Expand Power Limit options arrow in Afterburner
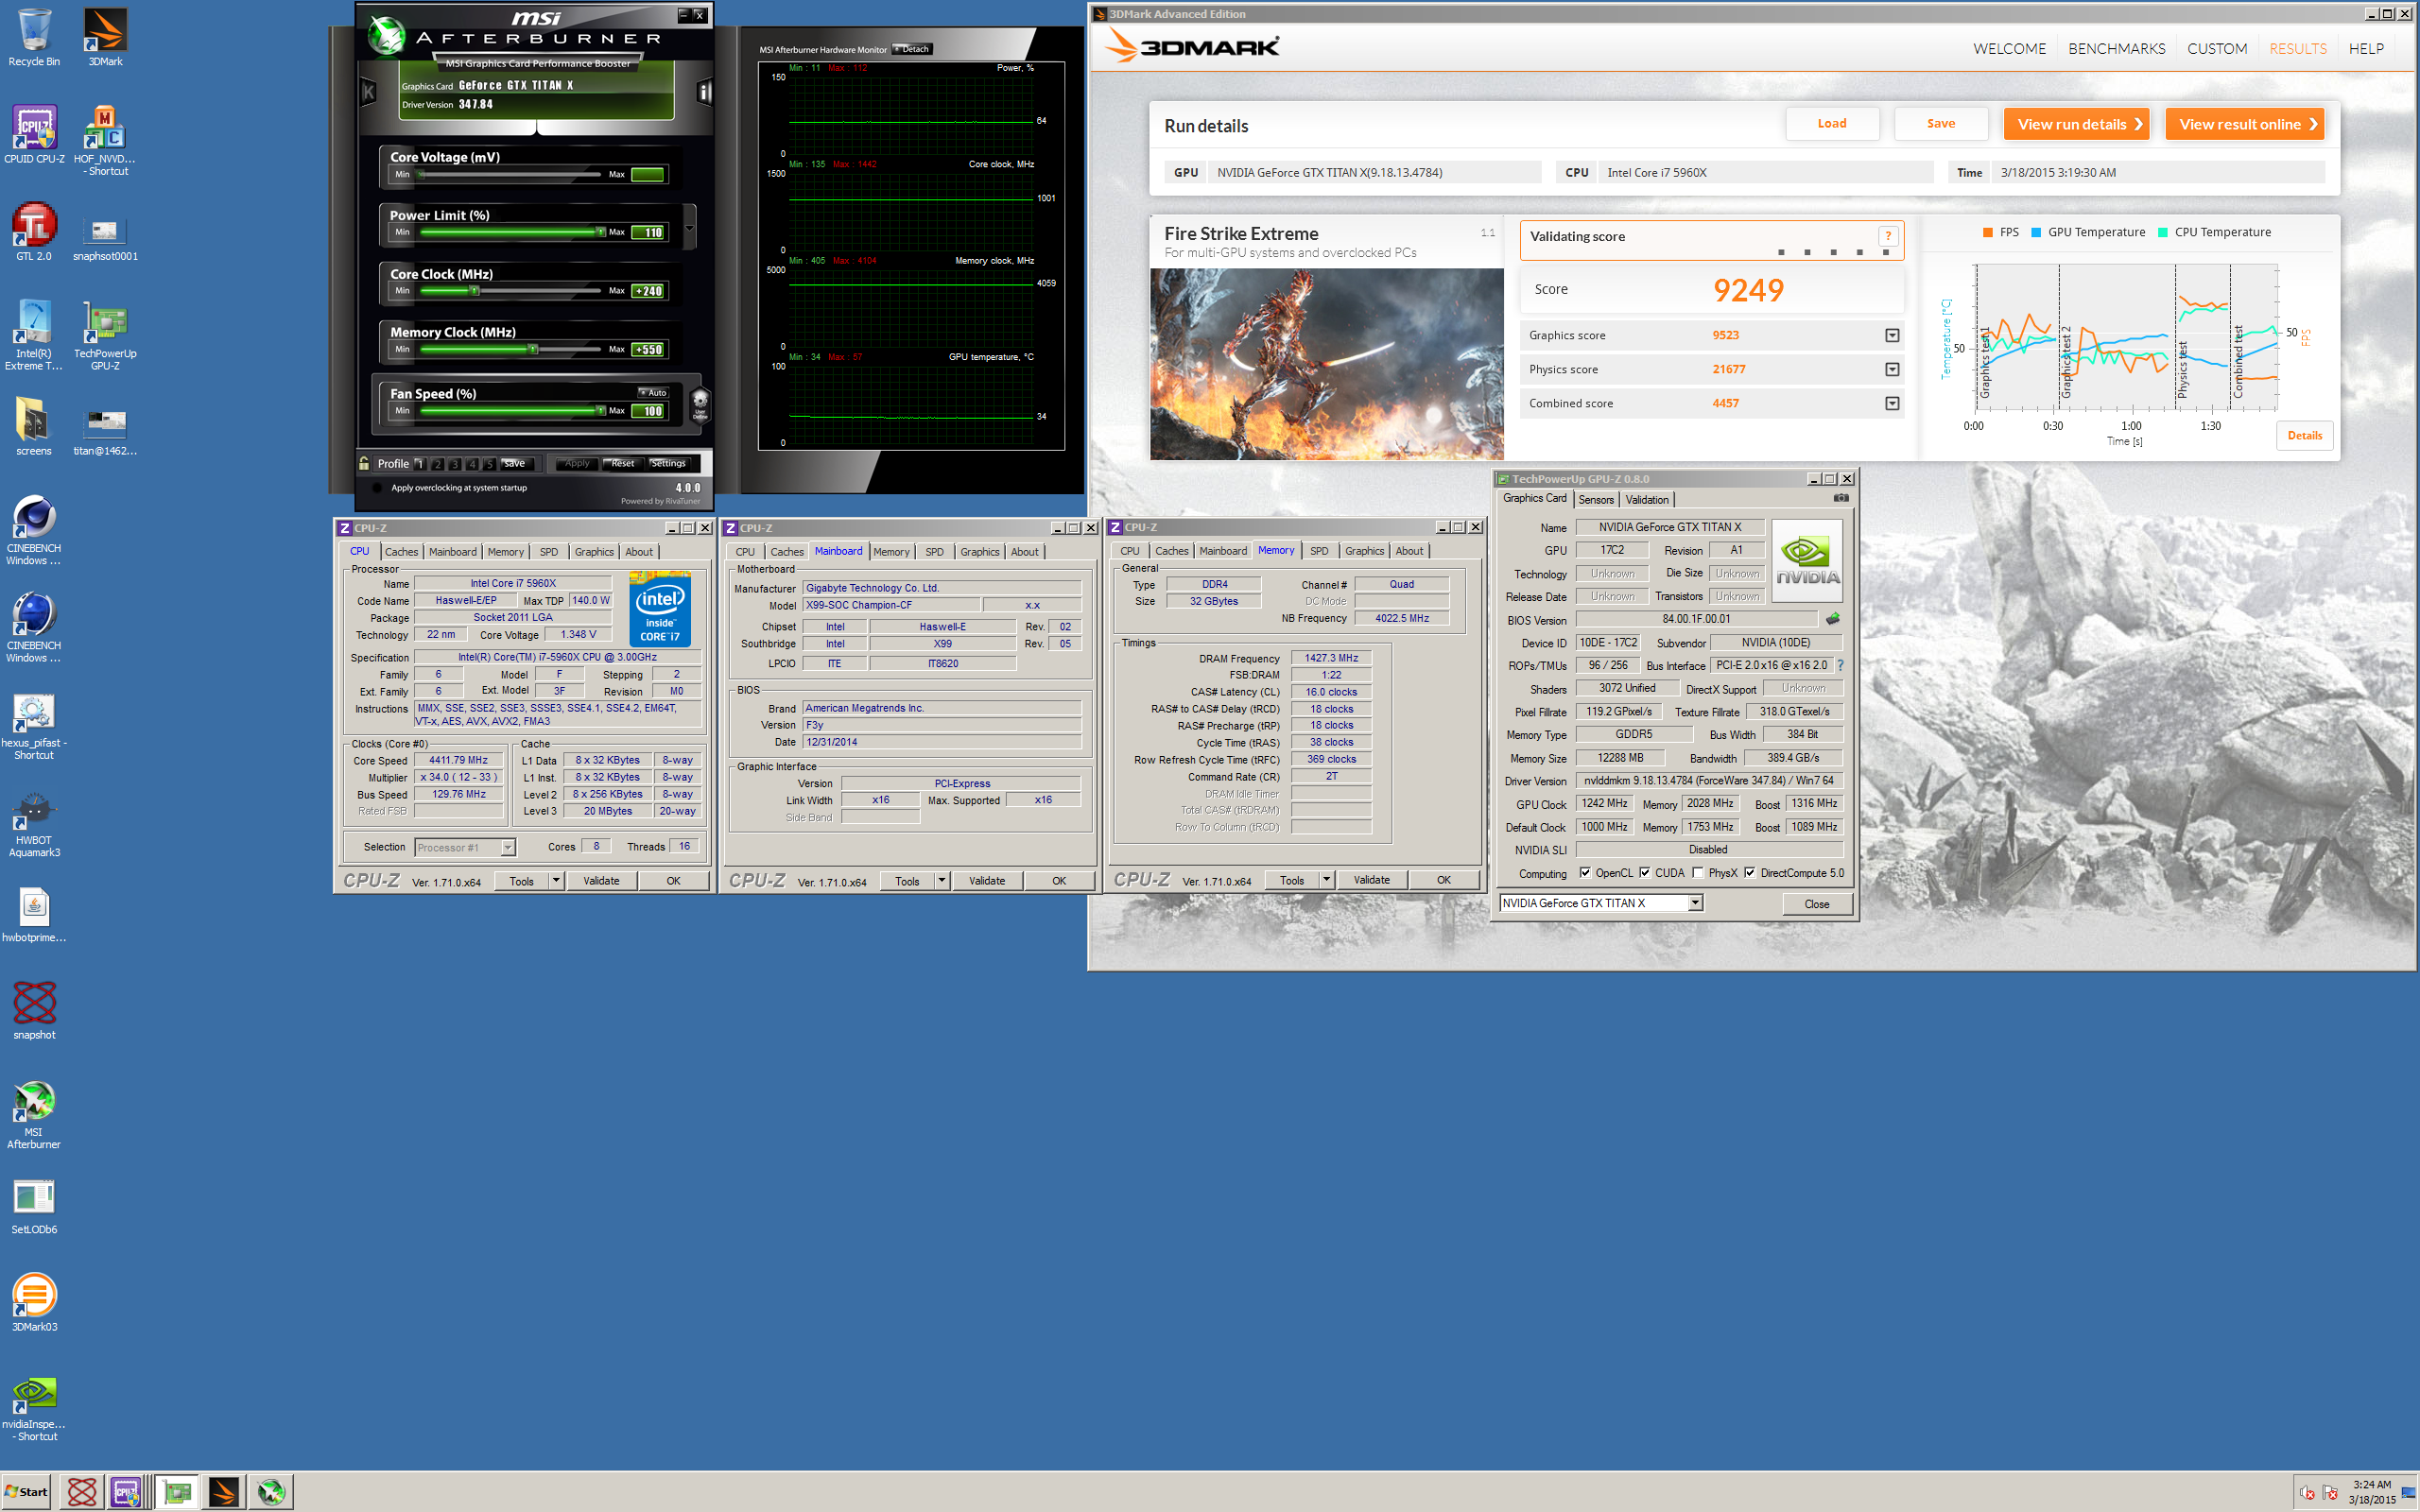The width and height of the screenshot is (2420, 1512). (x=689, y=228)
